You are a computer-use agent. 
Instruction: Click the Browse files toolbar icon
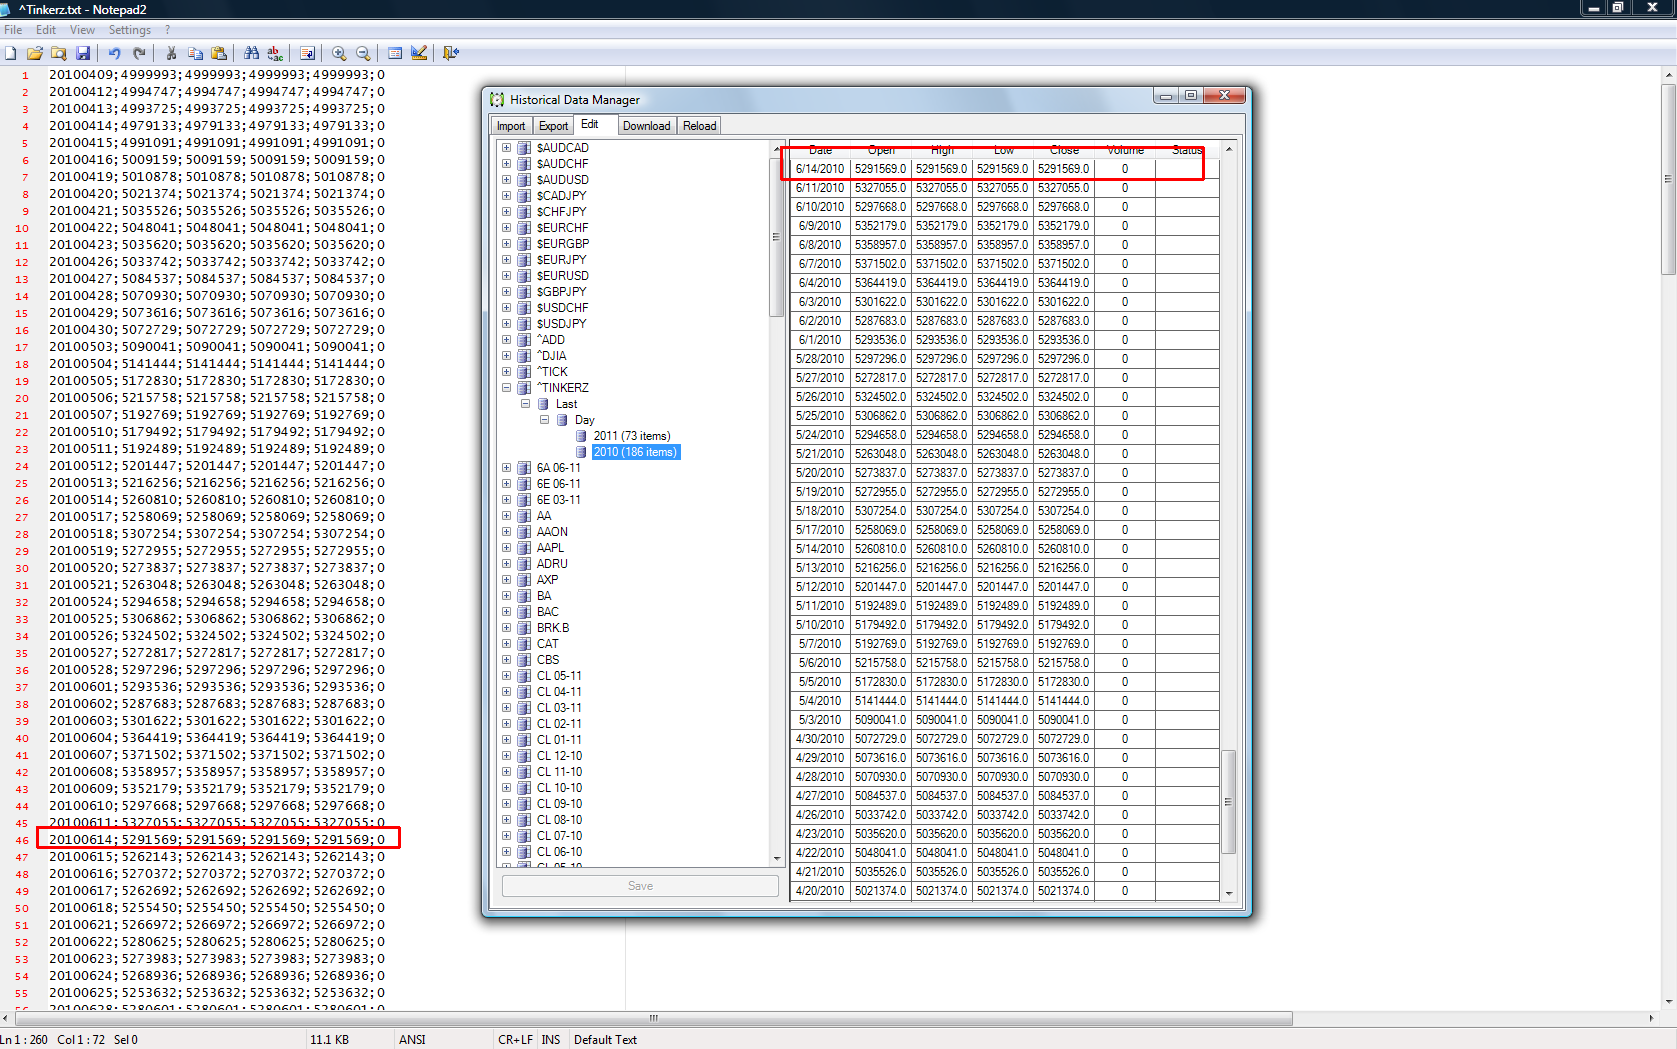pos(59,53)
